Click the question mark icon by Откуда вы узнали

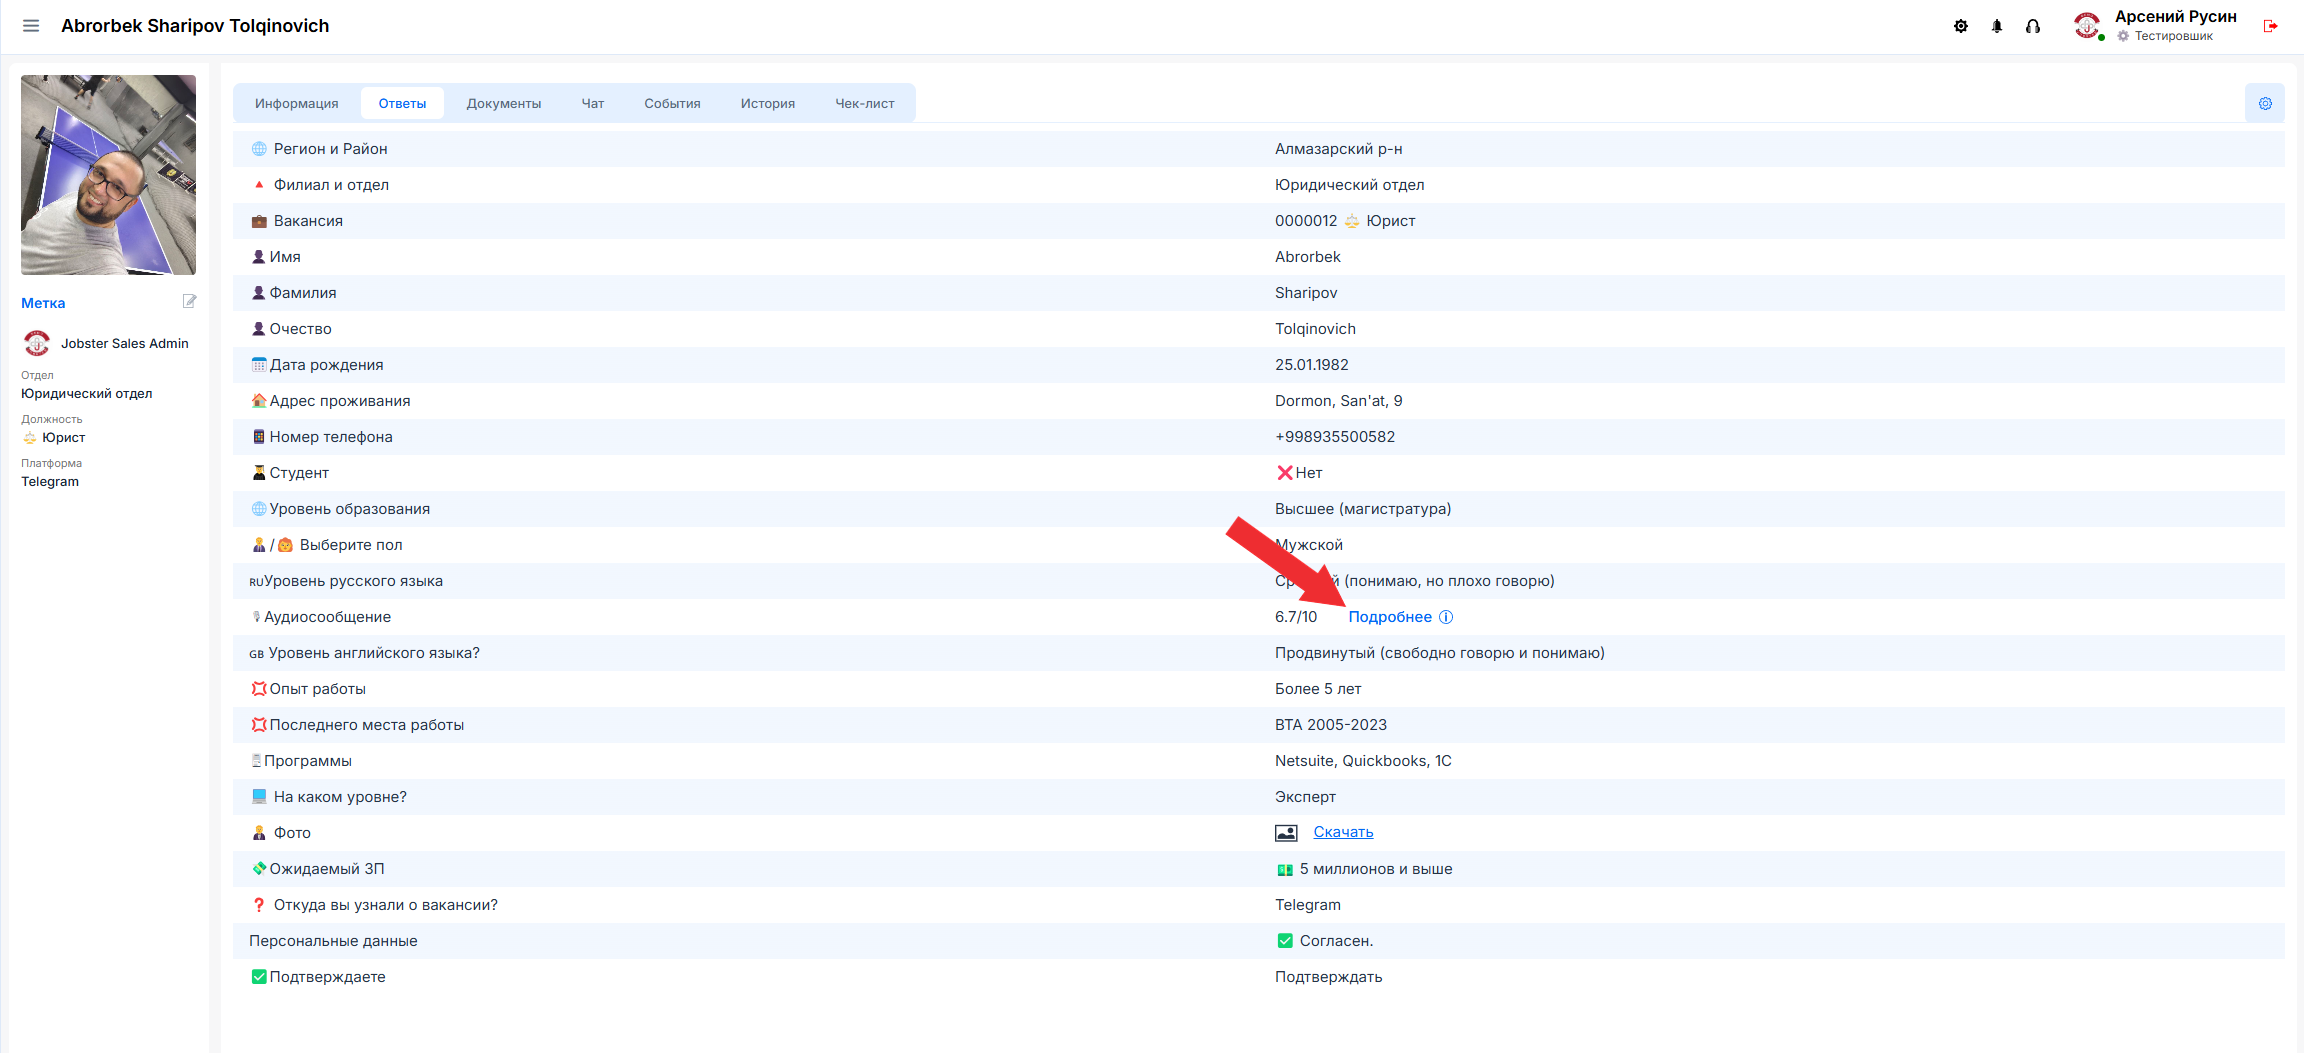pyautogui.click(x=259, y=905)
